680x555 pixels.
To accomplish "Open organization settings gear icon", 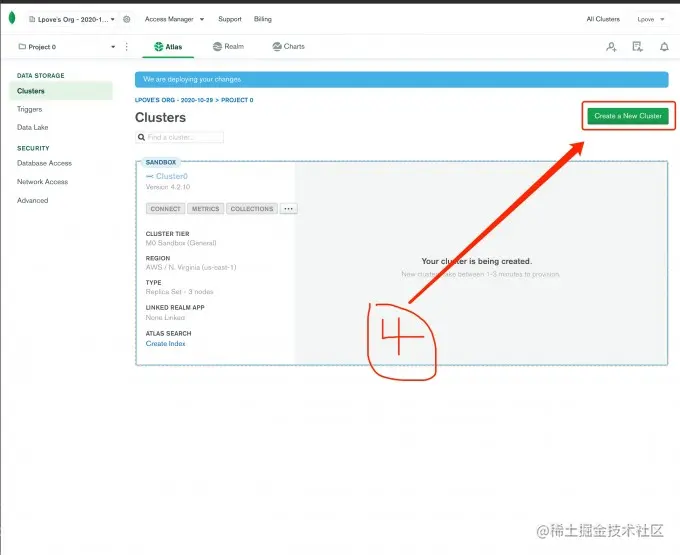I will click(127, 19).
